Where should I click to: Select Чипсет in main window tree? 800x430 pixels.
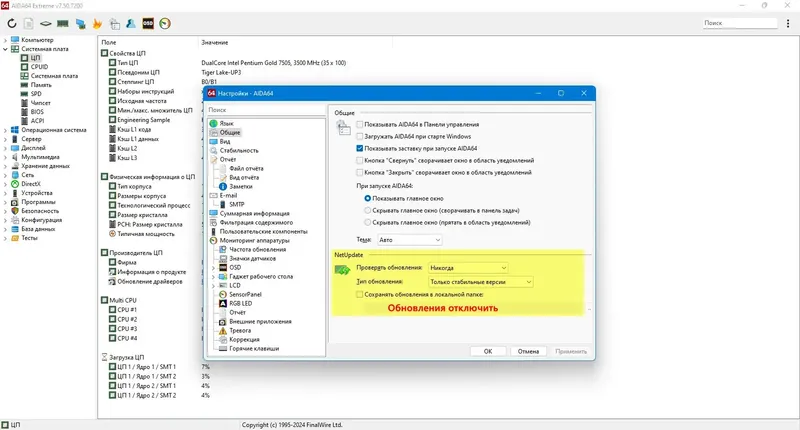(x=40, y=103)
